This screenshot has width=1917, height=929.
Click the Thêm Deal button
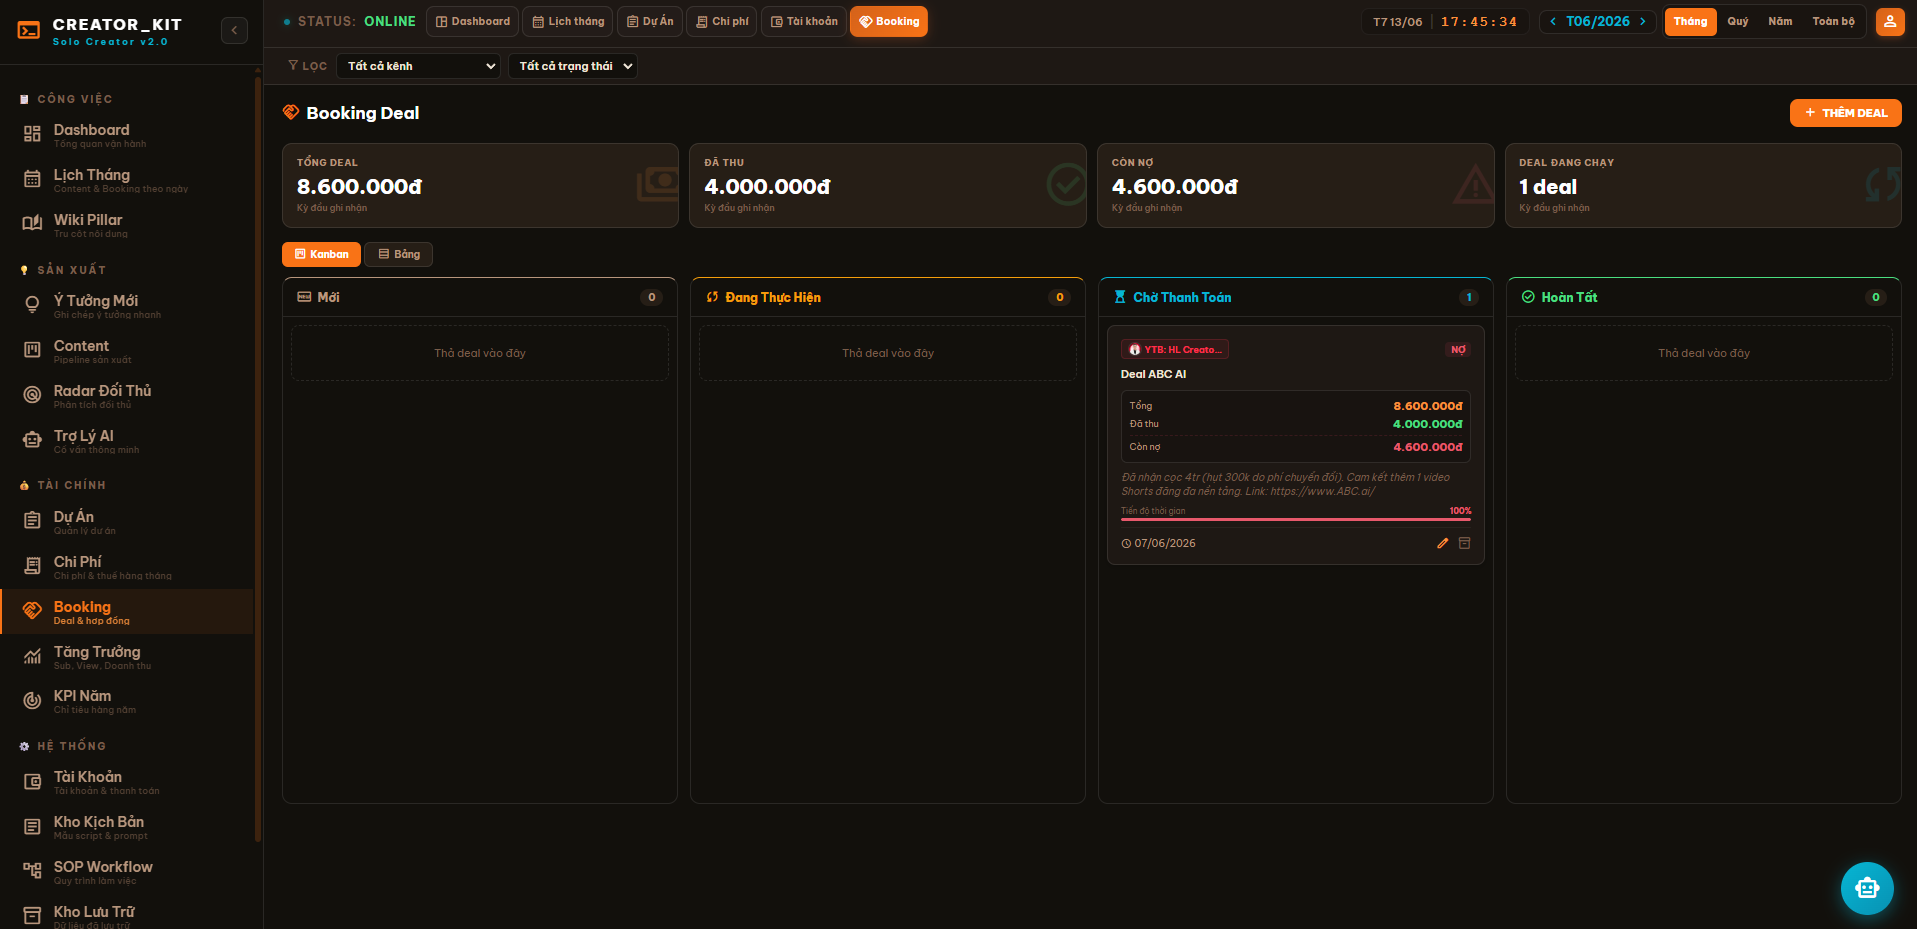pos(1845,113)
